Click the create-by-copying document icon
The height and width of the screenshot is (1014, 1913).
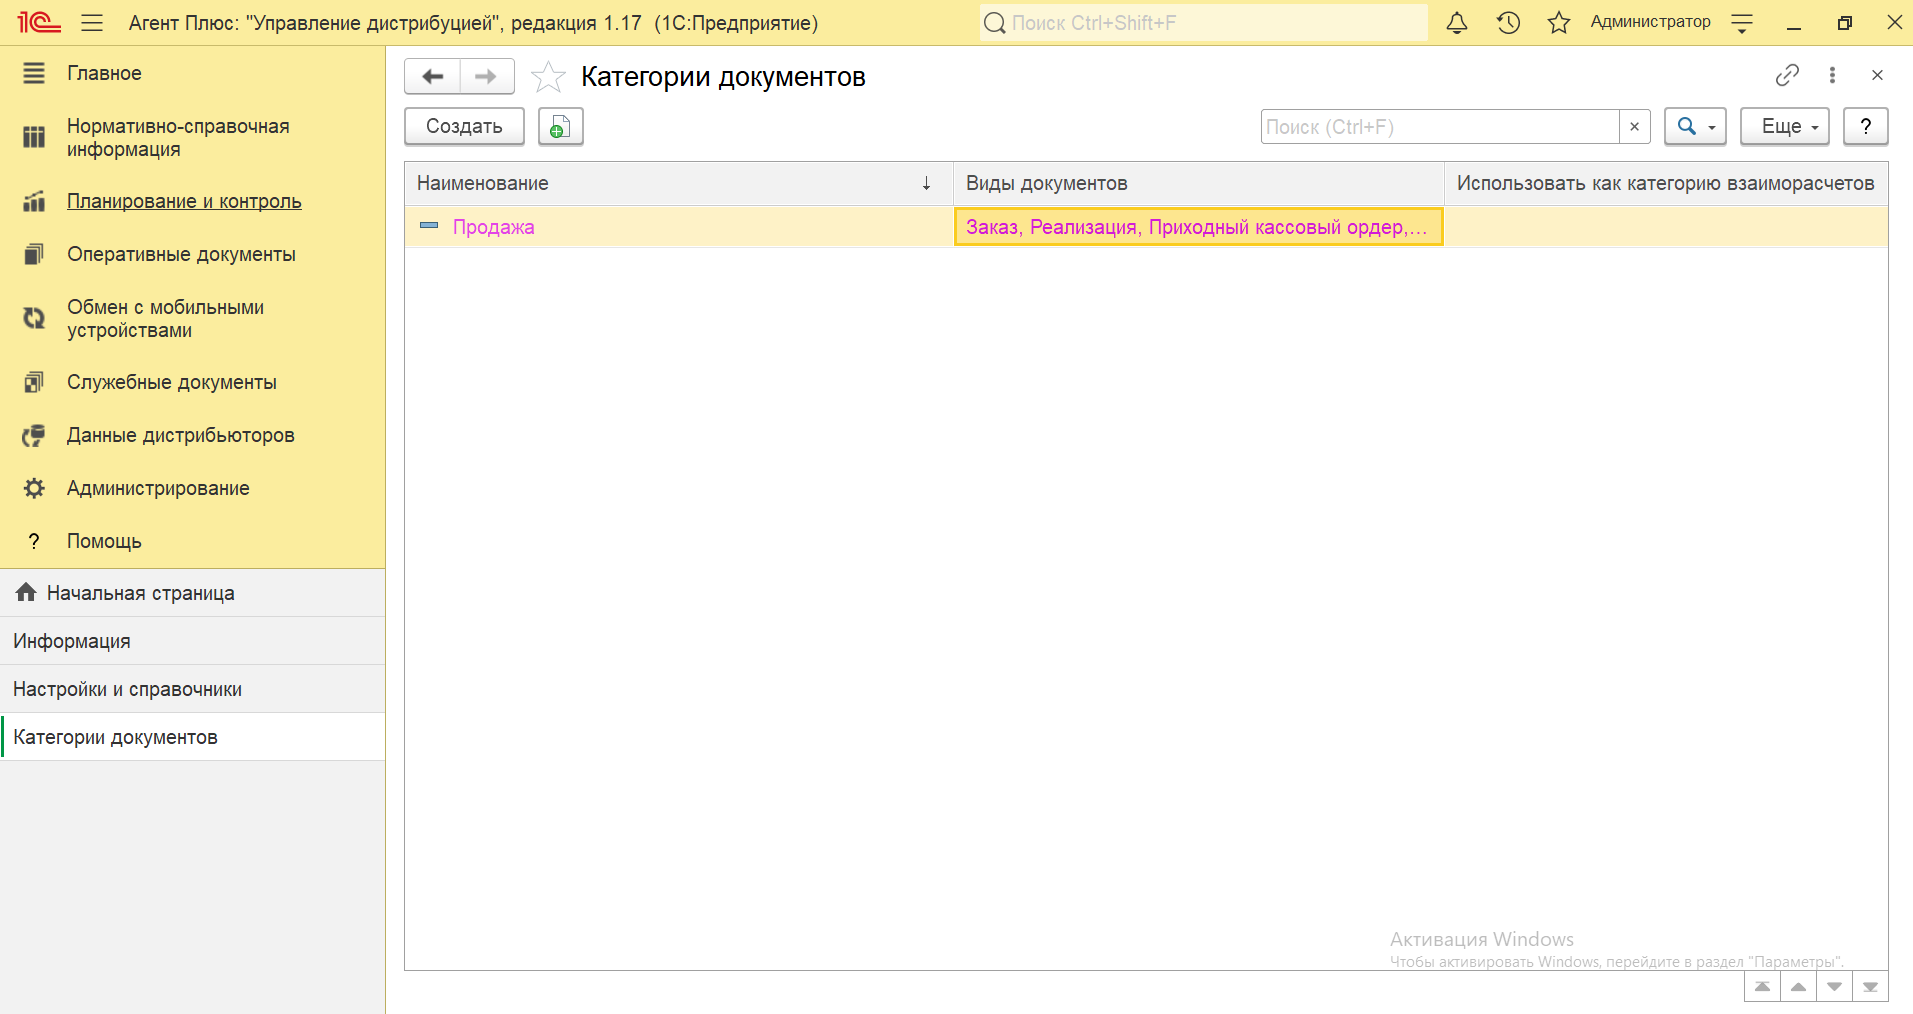coord(560,127)
